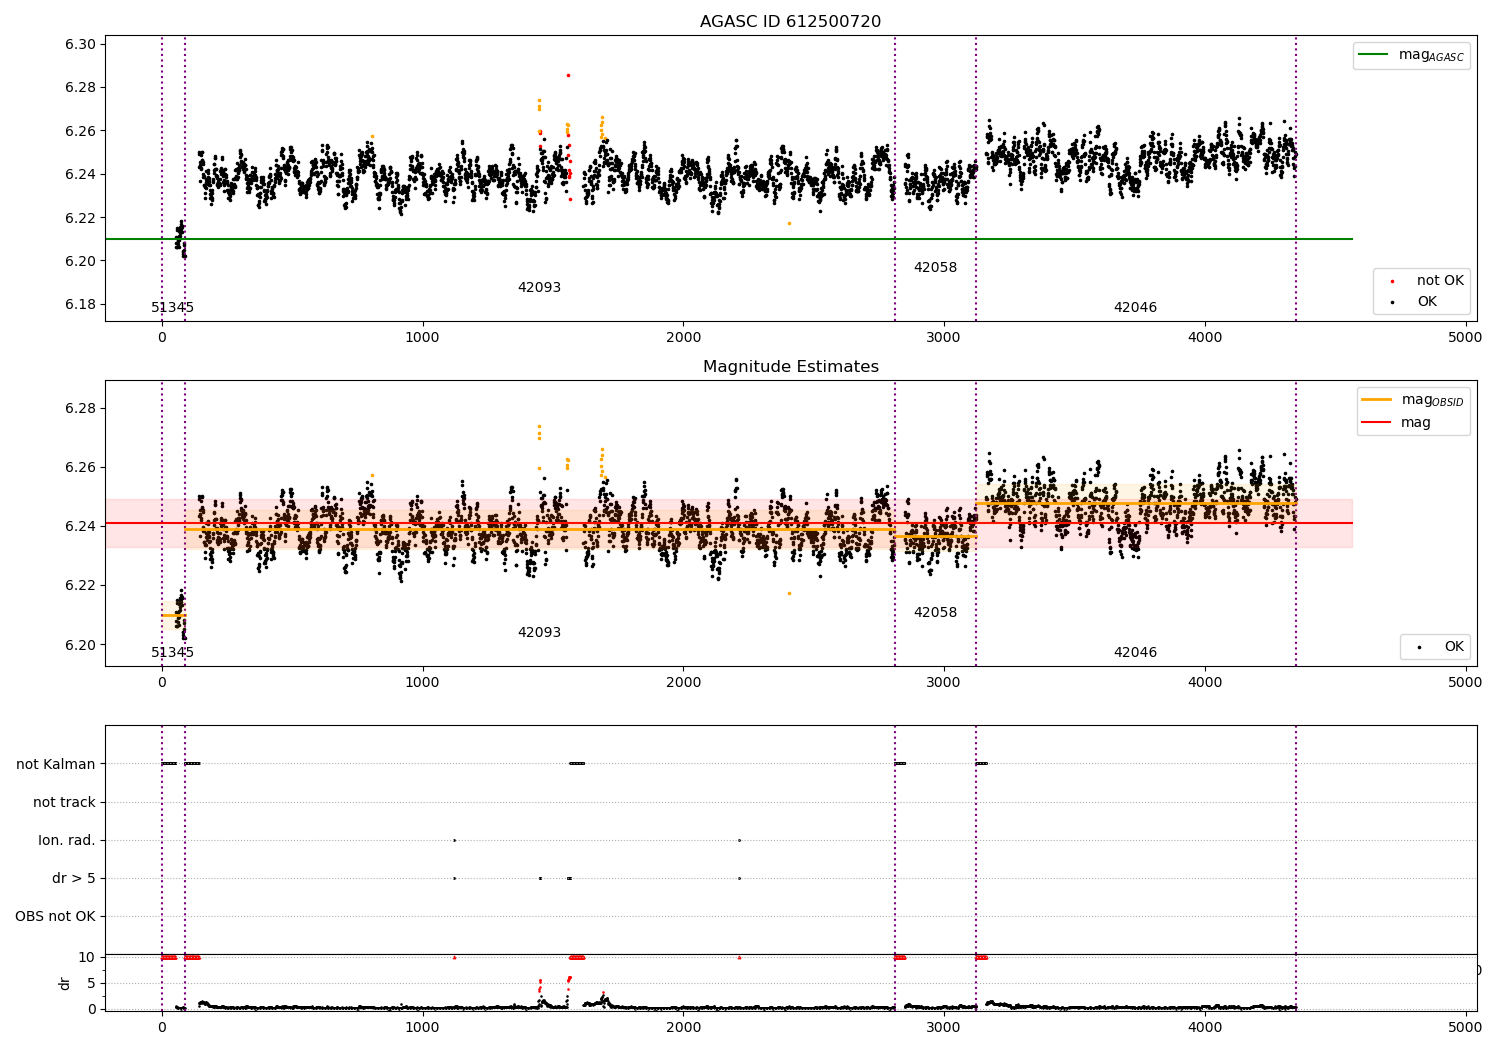Click OBSID label 42046 in the top plot
The height and width of the screenshot is (1050, 1500).
click(1135, 308)
